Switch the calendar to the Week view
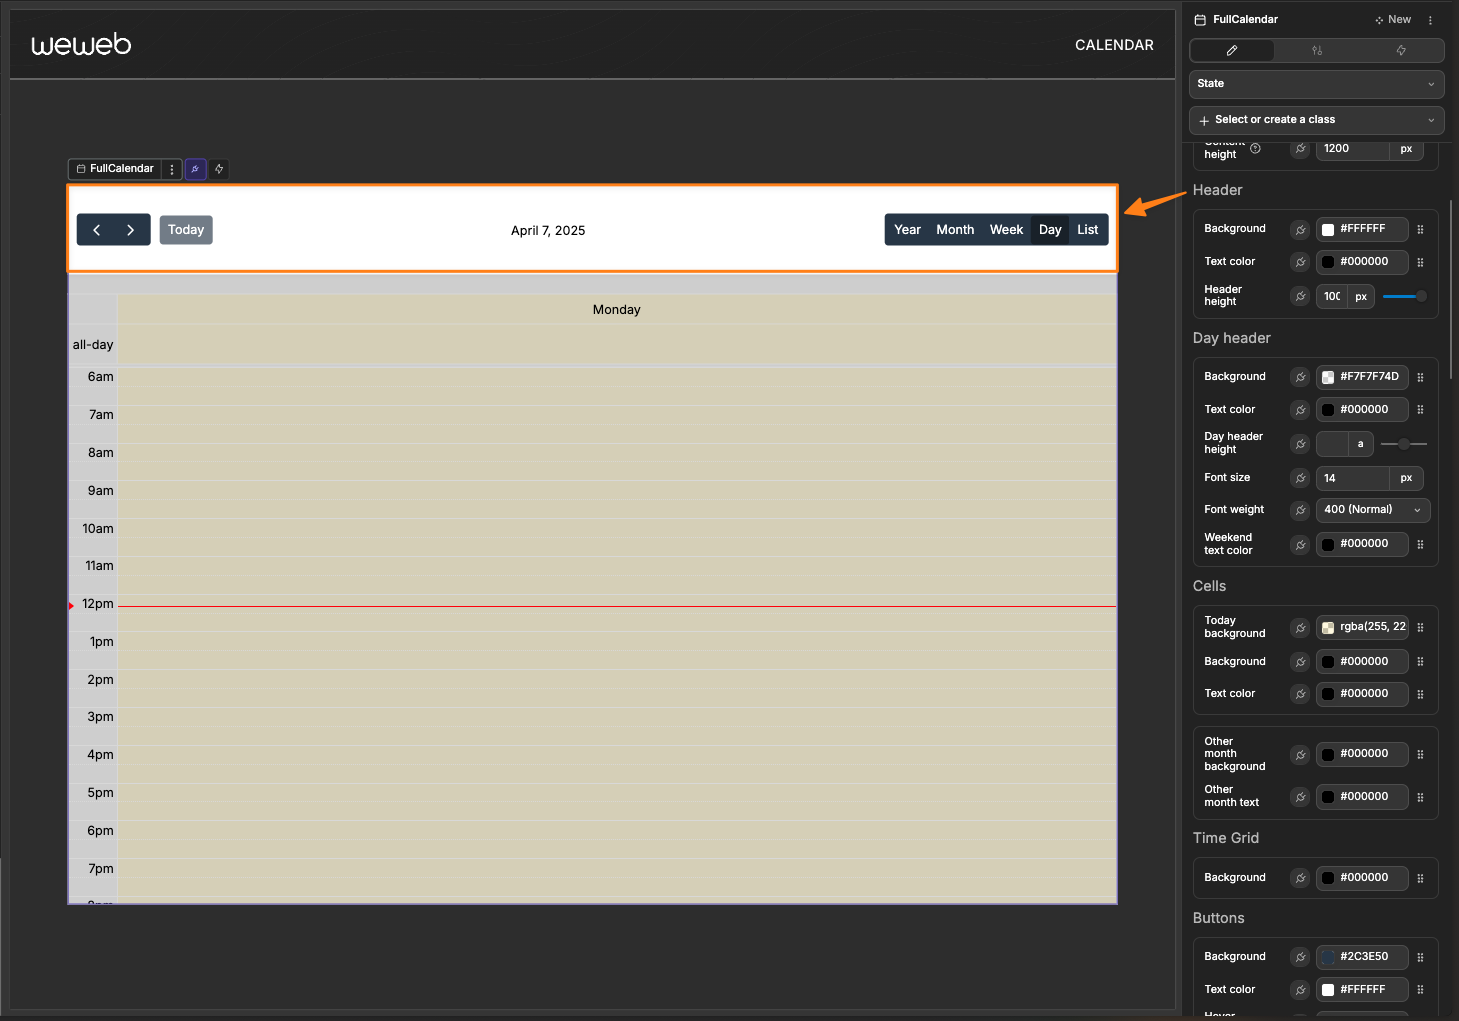Viewport: 1459px width, 1021px height. coord(1006,229)
